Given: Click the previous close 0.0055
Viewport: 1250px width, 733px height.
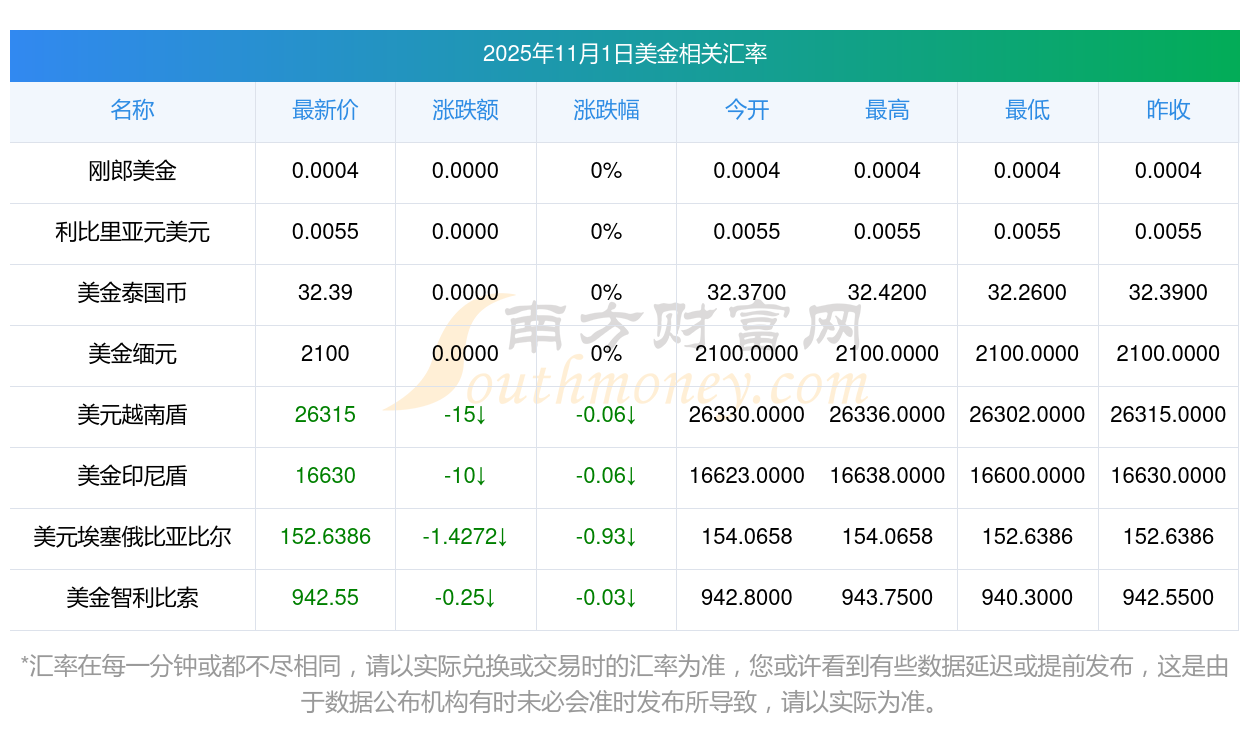Looking at the screenshot, I should pyautogui.click(x=1168, y=232).
